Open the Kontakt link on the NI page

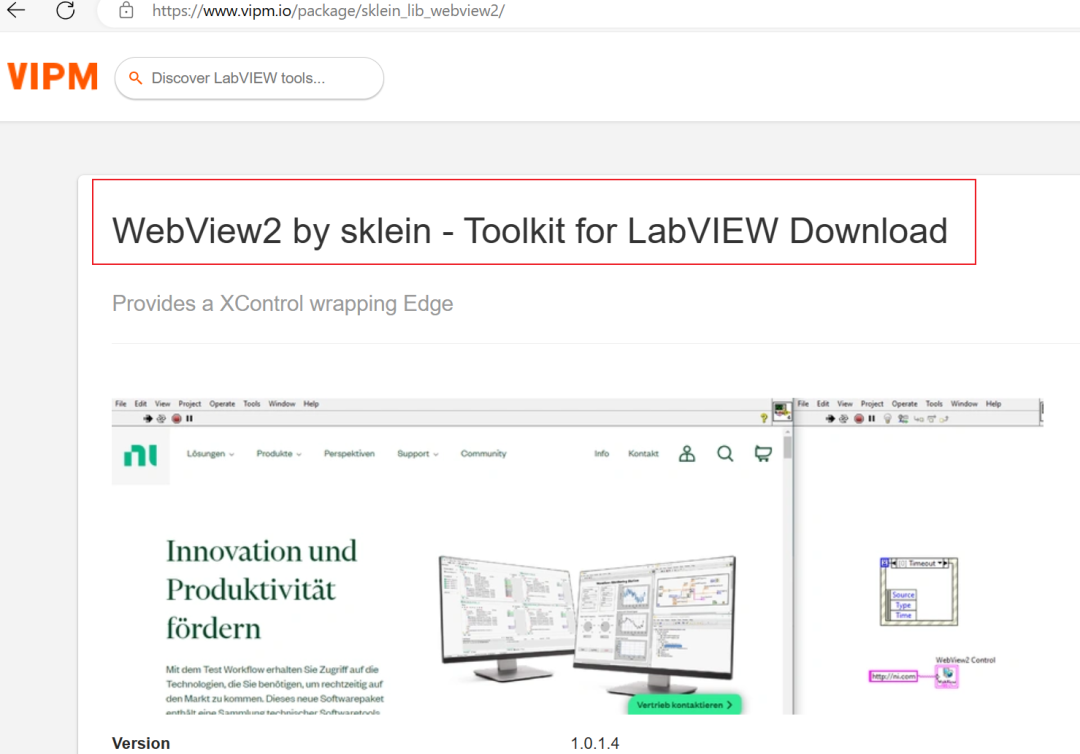point(643,453)
